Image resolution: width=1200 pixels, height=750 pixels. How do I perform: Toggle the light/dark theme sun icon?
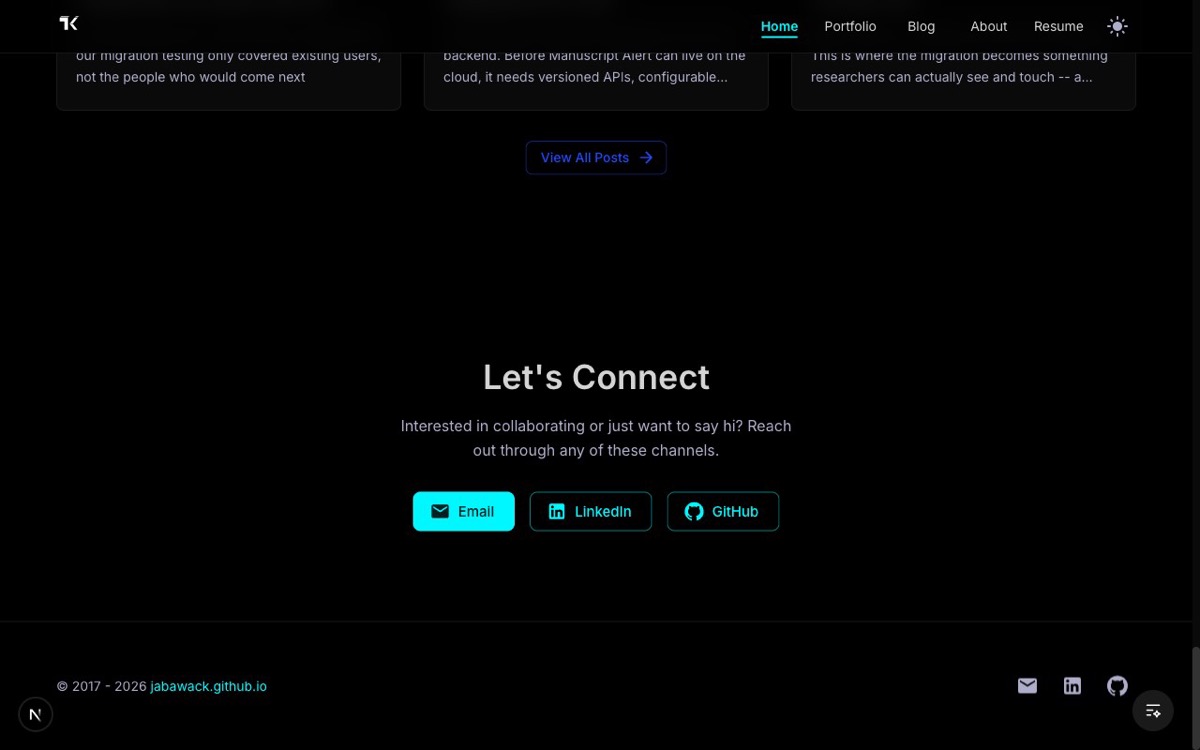1117,26
